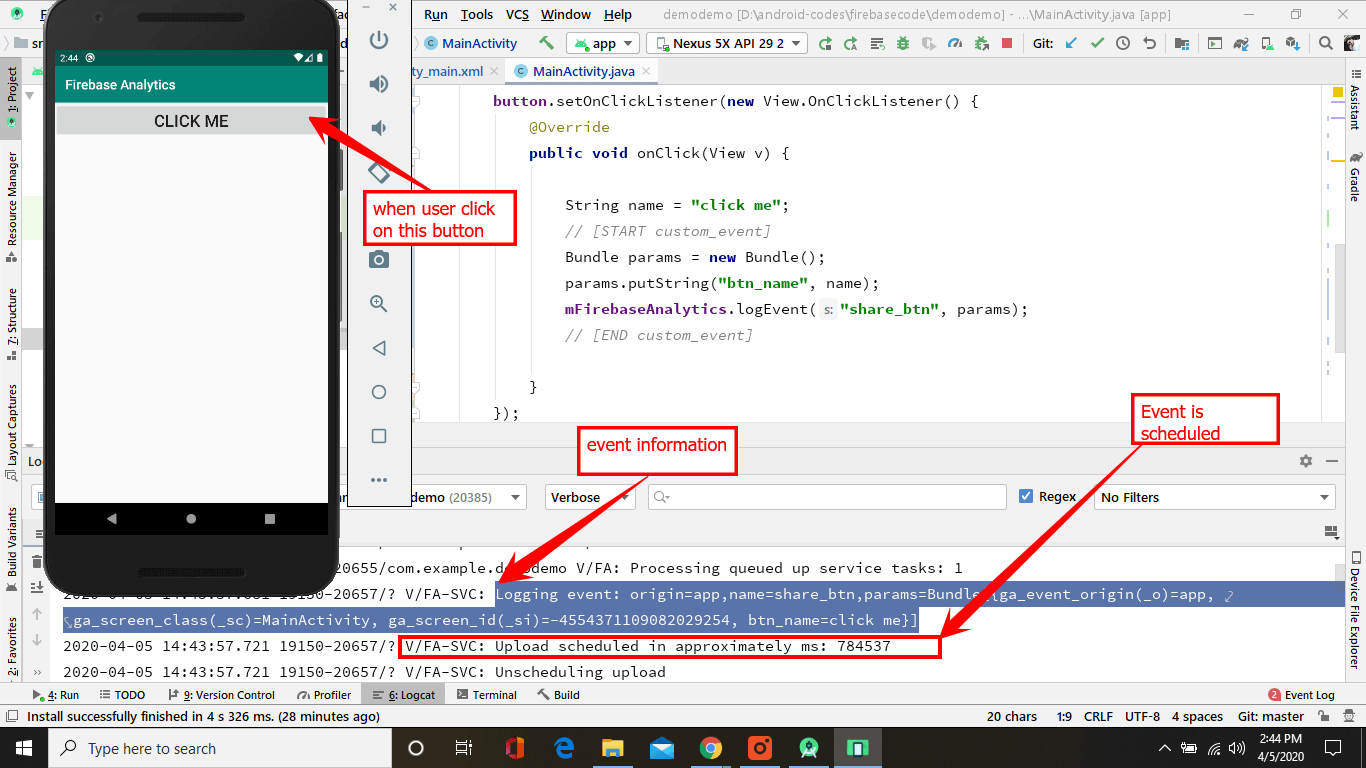Toggle the Regex checkbox

[x=1025, y=496]
